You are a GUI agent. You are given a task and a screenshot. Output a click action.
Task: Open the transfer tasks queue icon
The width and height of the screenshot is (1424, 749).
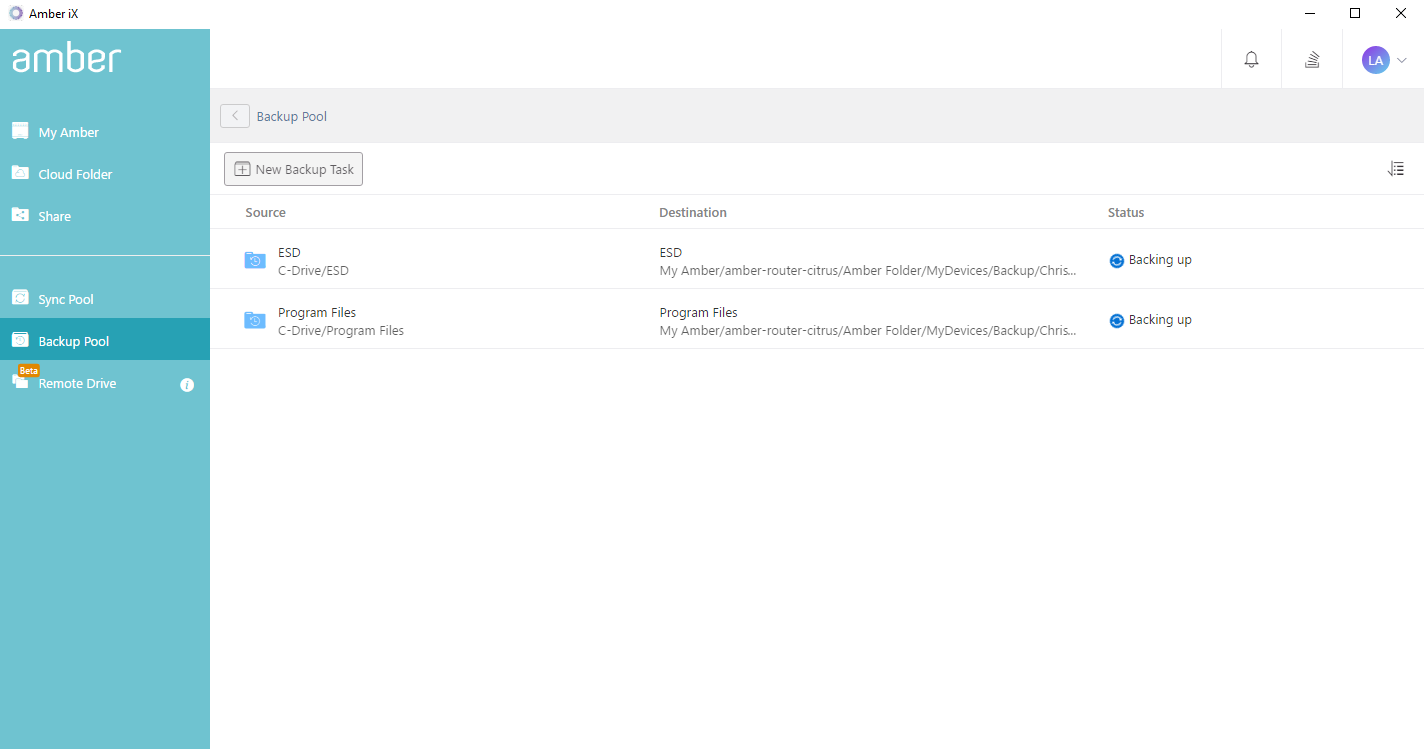point(1311,59)
